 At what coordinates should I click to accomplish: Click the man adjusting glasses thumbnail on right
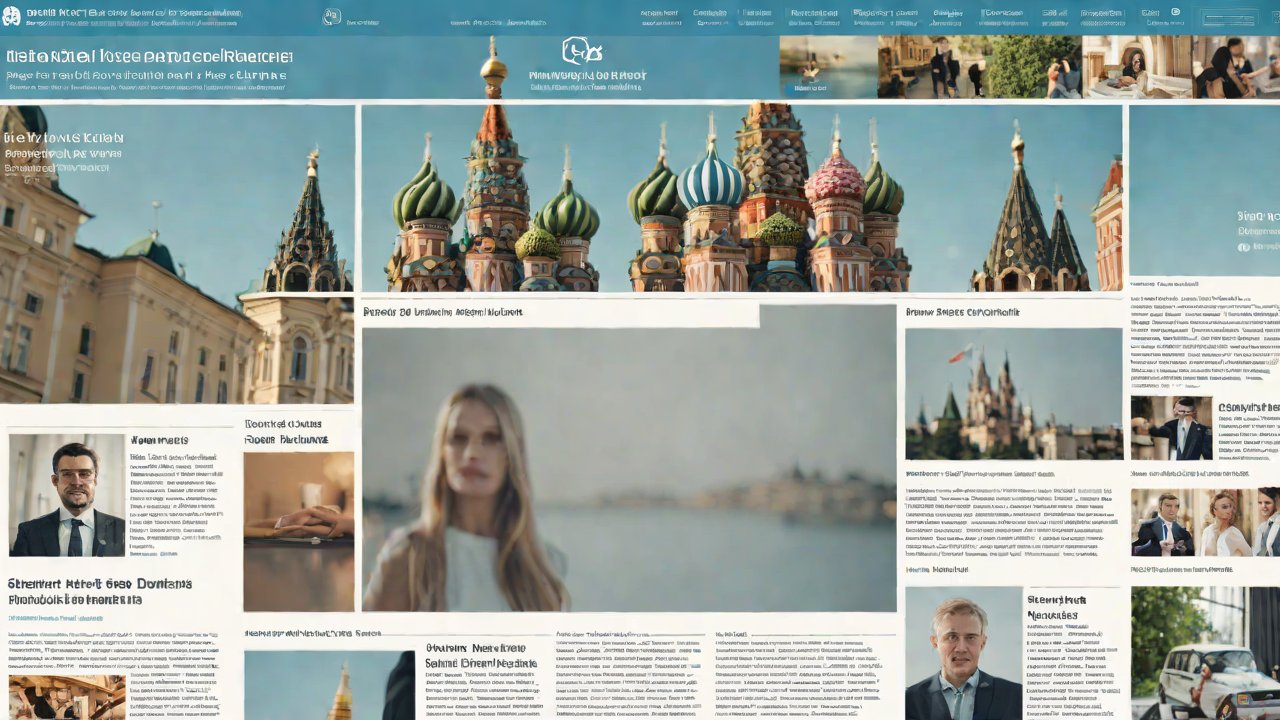(x=1171, y=427)
